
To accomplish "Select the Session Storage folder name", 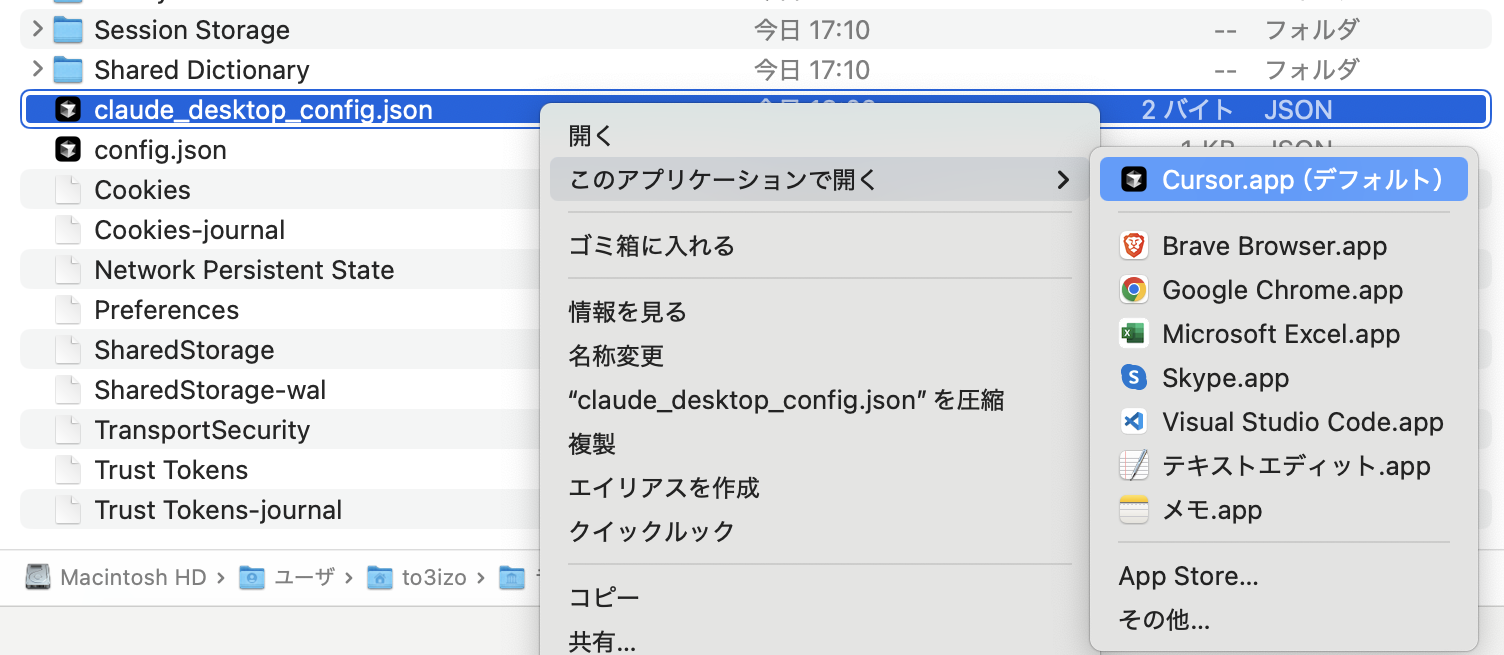I will pyautogui.click(x=192, y=30).
